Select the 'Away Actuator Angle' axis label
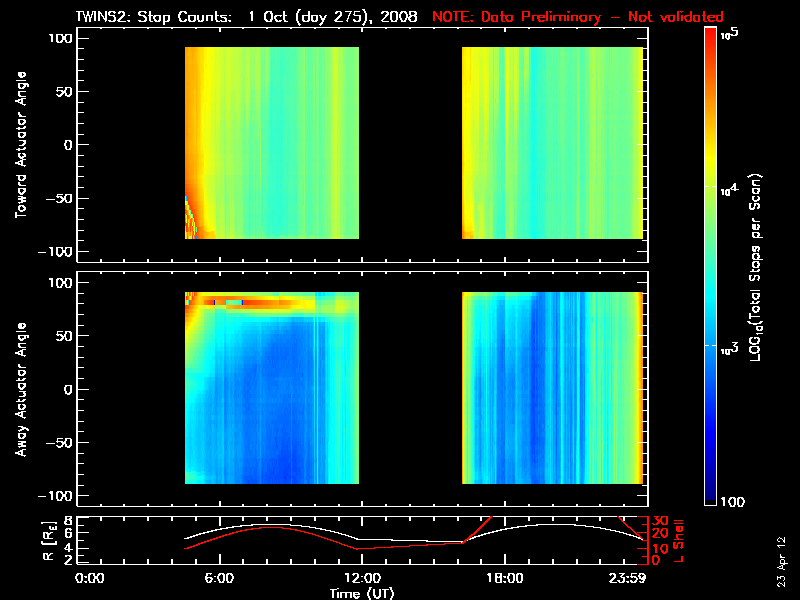Image resolution: width=800 pixels, height=600 pixels. (19, 389)
